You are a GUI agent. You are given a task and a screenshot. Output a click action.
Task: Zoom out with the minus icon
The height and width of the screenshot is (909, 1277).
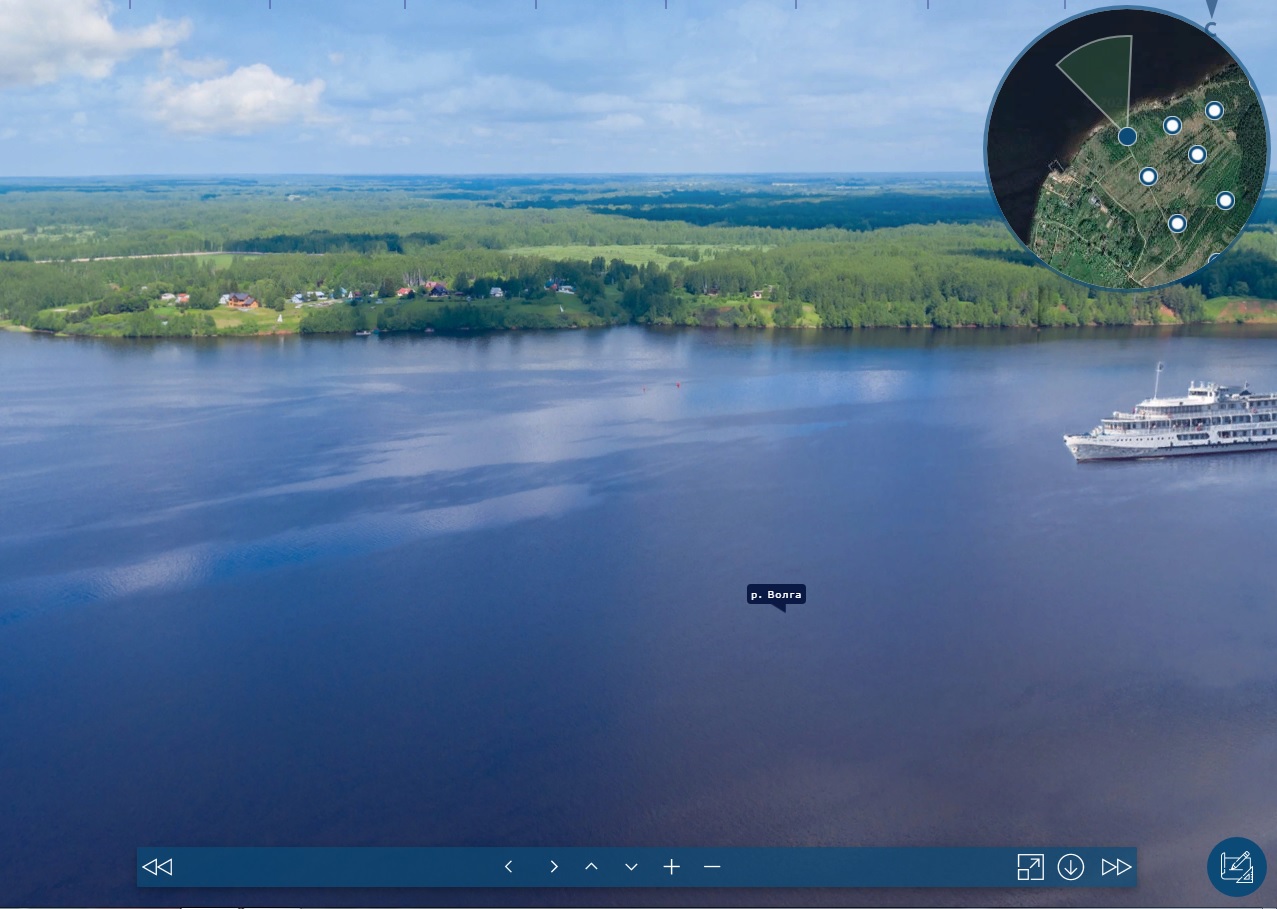(x=712, y=867)
